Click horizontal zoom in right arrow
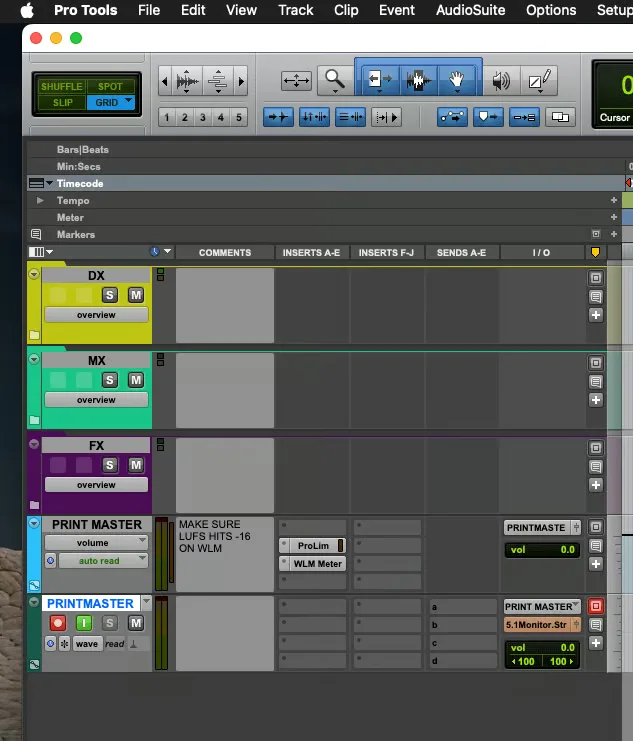 241,82
